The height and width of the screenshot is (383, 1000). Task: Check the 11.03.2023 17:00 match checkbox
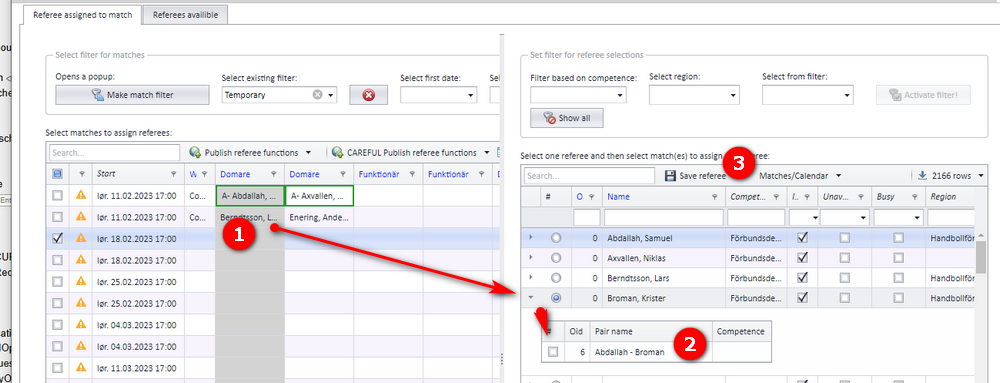(x=57, y=368)
